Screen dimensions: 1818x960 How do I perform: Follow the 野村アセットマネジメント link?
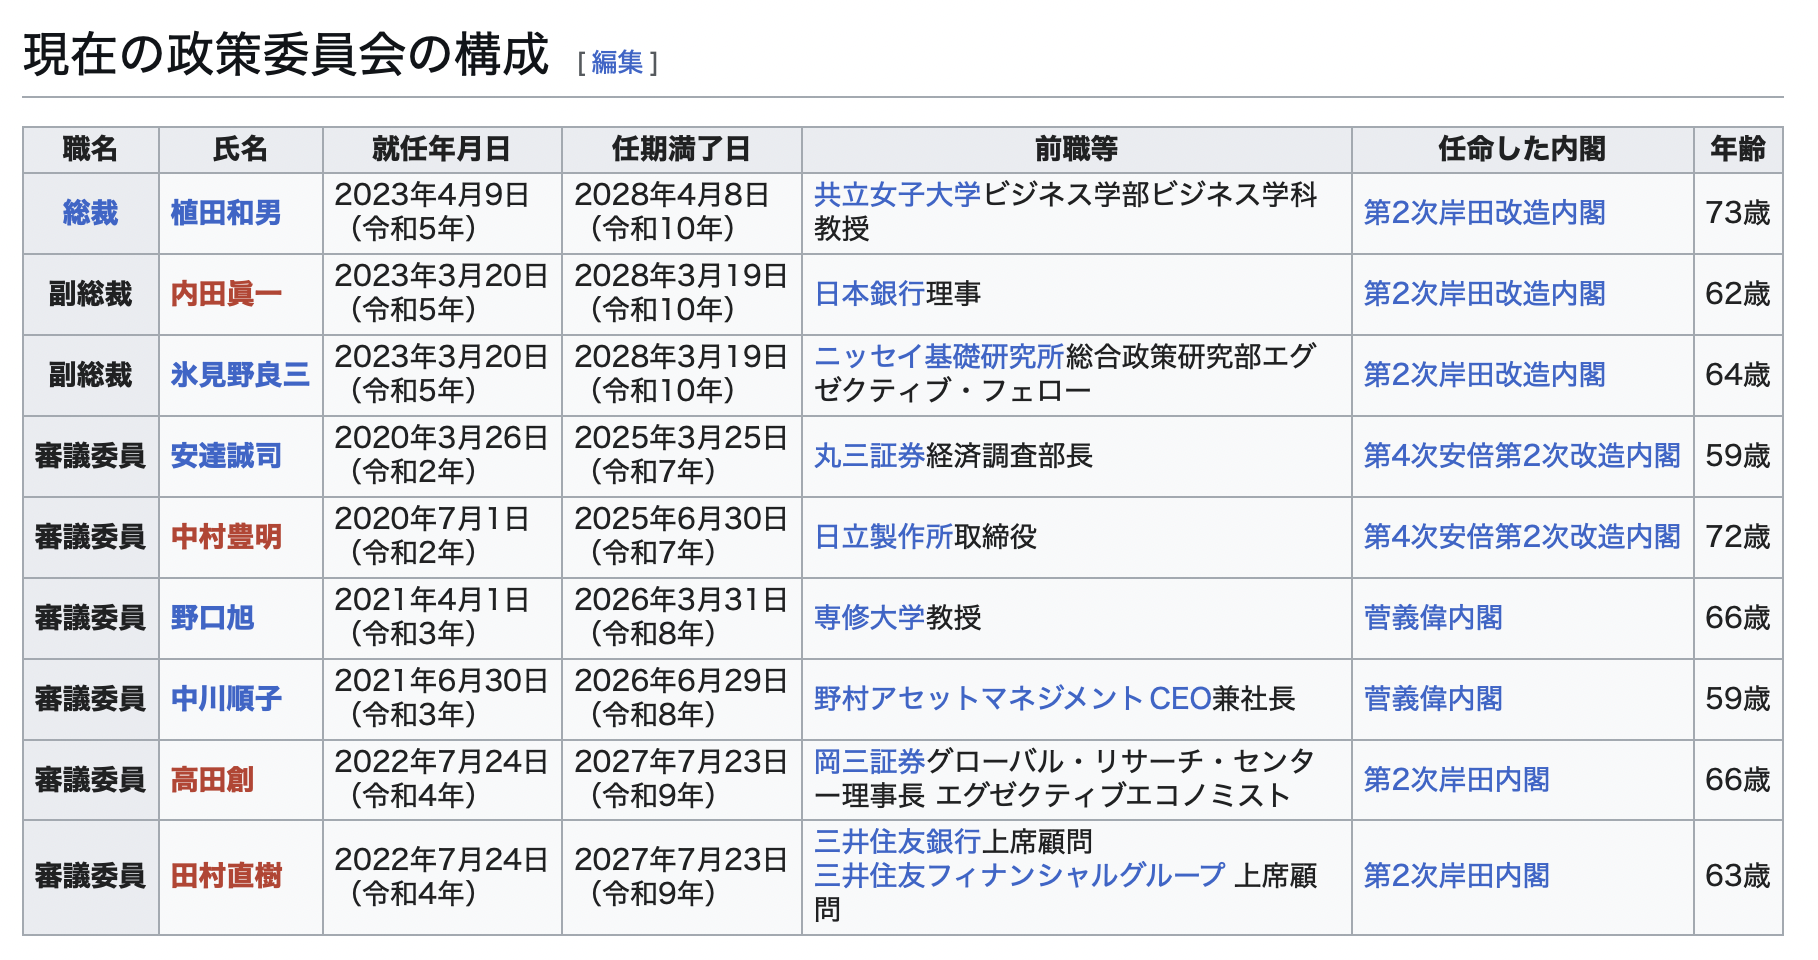click(979, 699)
